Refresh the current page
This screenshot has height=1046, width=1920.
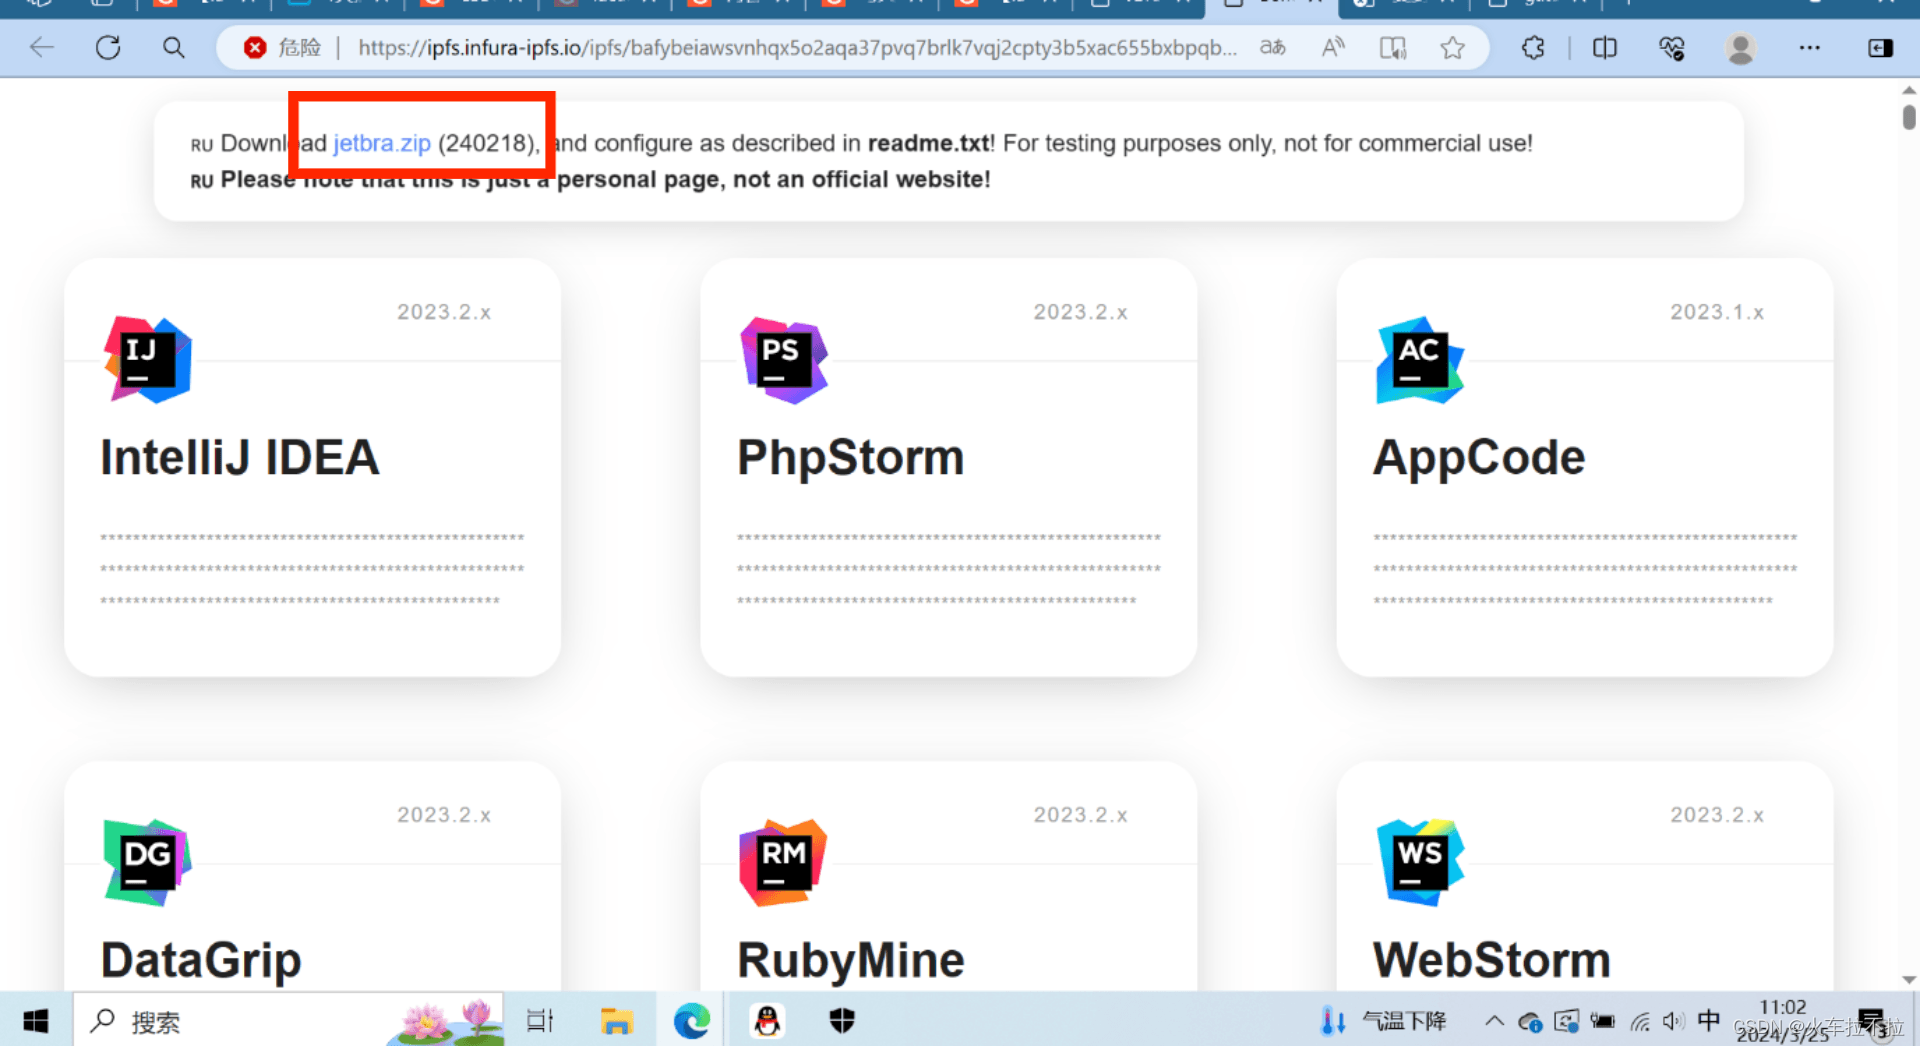(x=108, y=47)
